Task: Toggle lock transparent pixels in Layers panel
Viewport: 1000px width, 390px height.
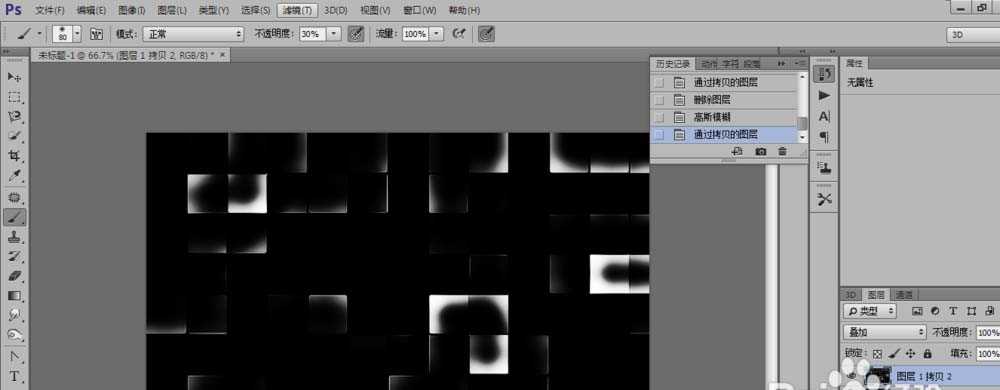Action: click(878, 353)
